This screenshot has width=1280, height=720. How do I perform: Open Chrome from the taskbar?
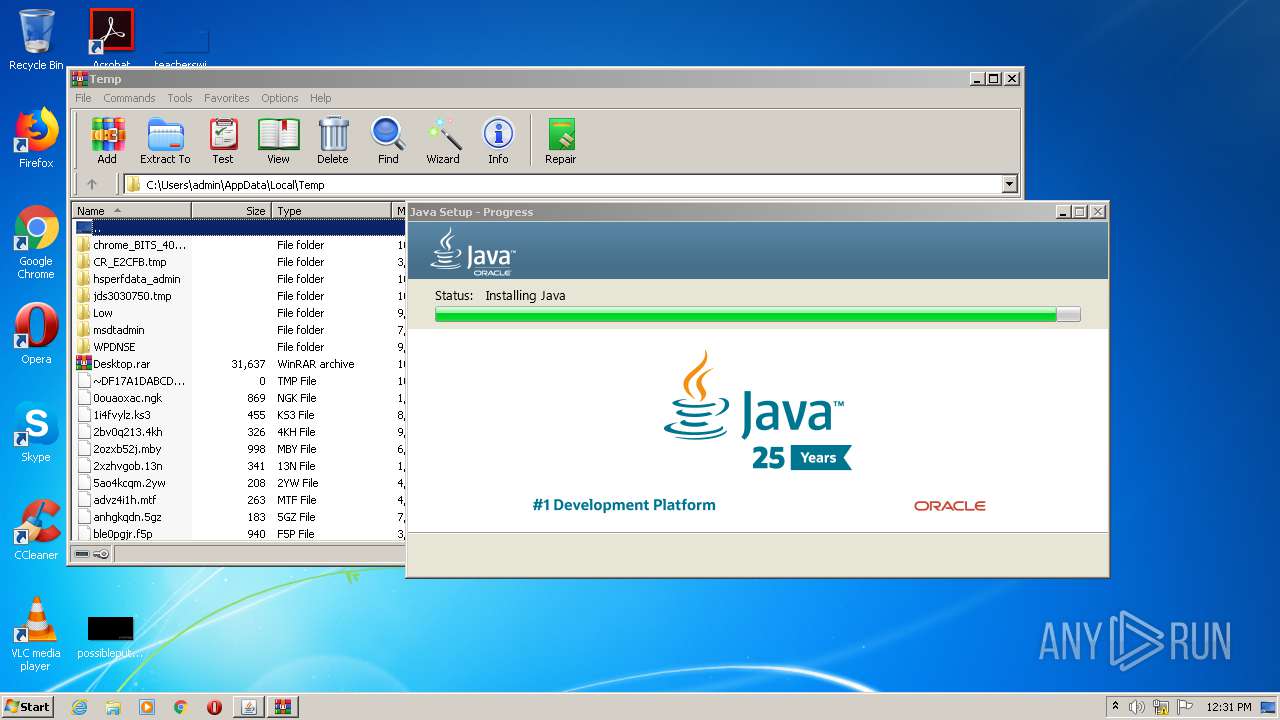pyautogui.click(x=181, y=707)
